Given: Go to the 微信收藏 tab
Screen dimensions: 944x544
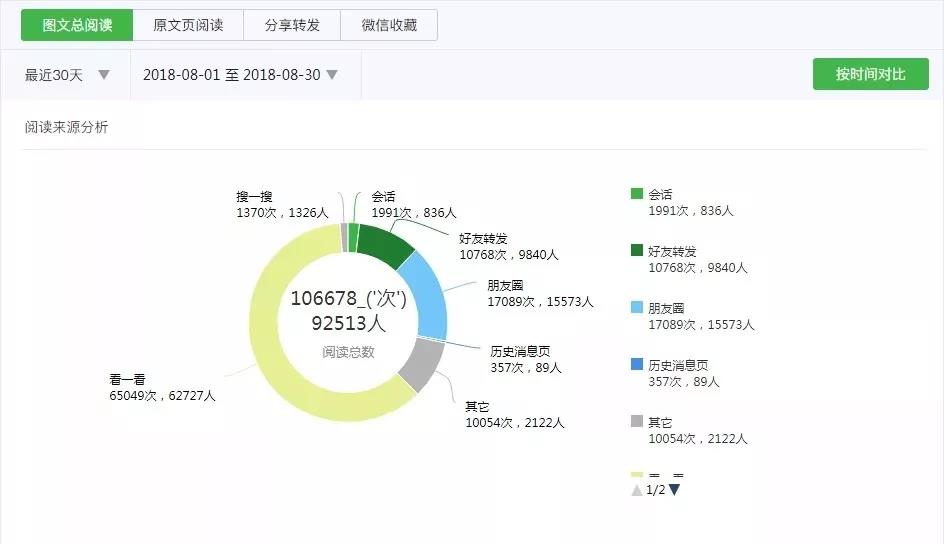Looking at the screenshot, I should coord(389,25).
